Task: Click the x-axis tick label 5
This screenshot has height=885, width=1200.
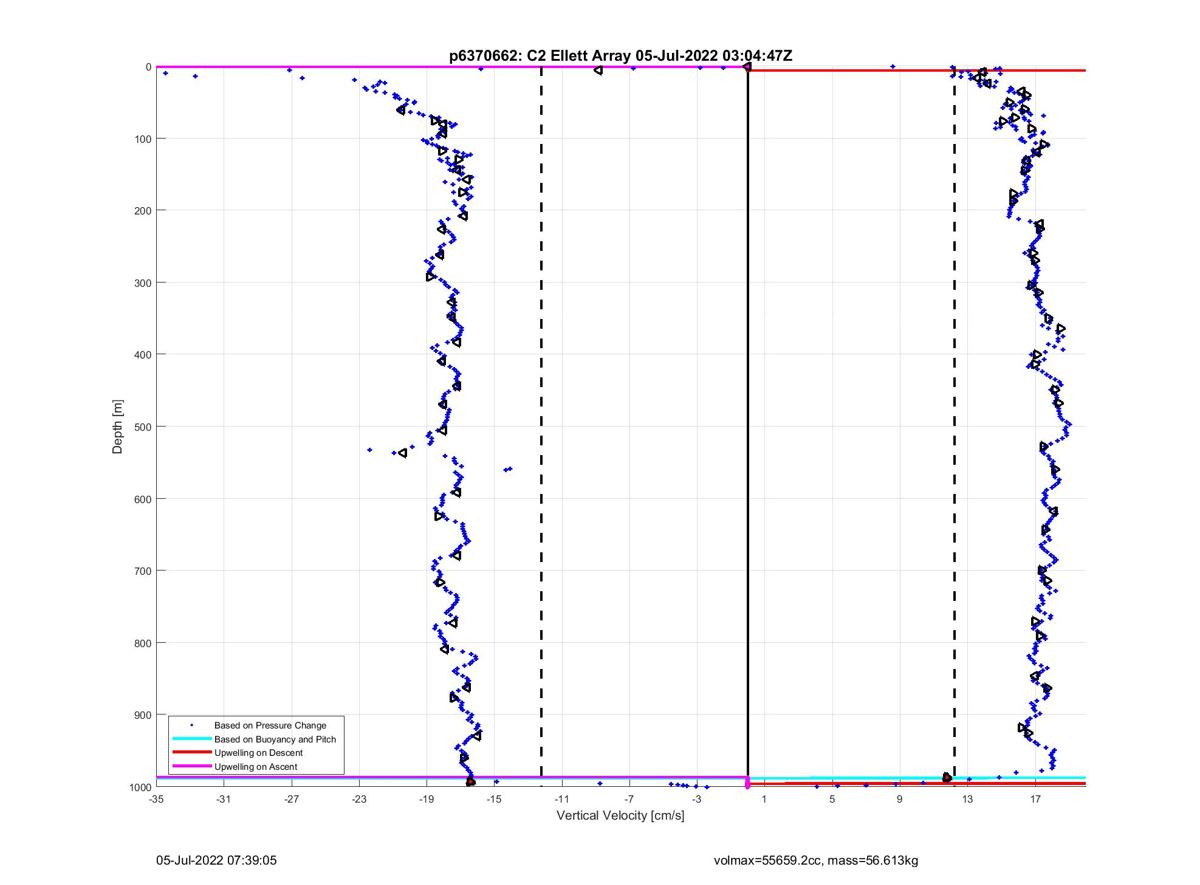Action: point(832,798)
